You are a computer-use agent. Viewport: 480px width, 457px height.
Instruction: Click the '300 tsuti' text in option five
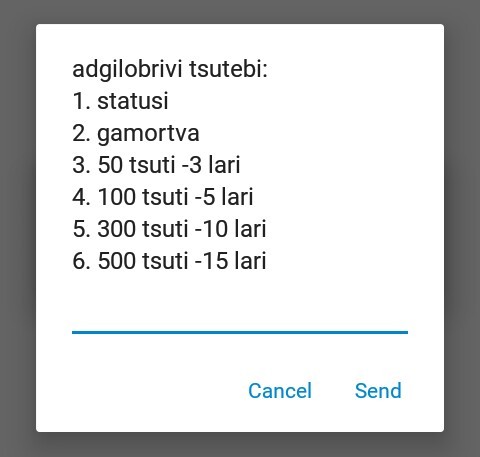tap(143, 229)
